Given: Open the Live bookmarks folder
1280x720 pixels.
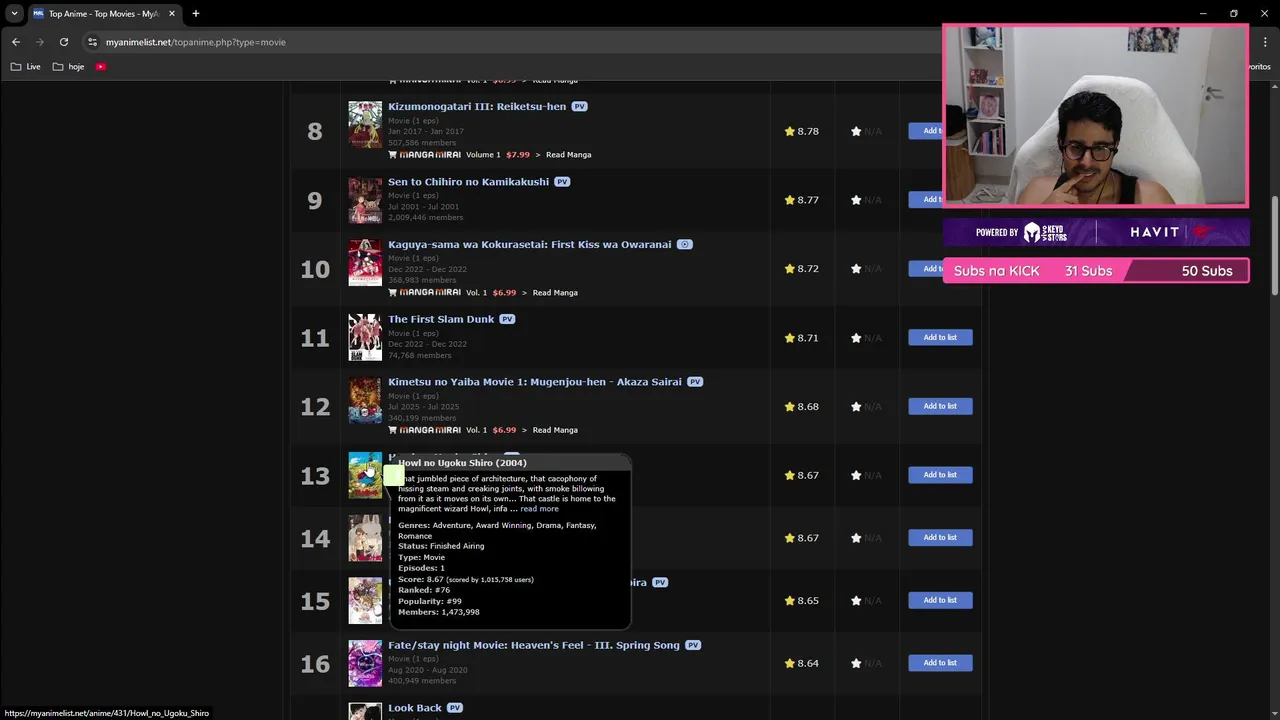Looking at the screenshot, I should (26, 67).
